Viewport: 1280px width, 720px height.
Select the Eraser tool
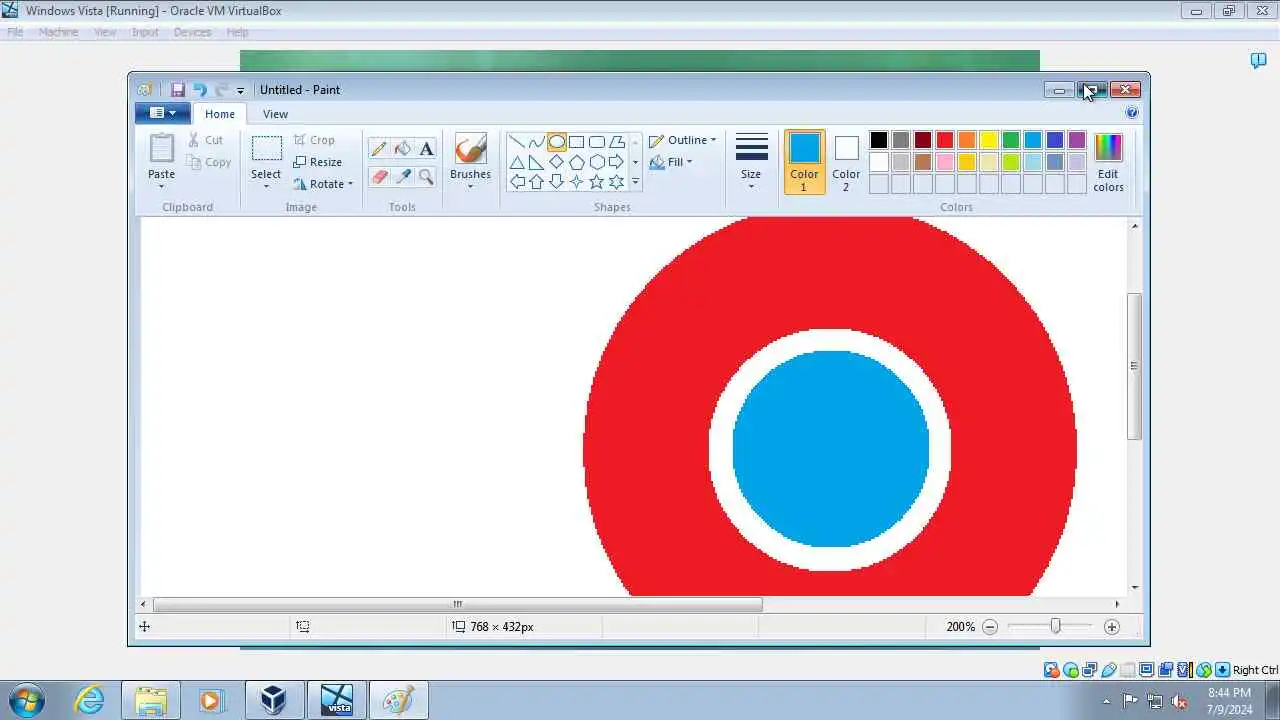tap(379, 177)
